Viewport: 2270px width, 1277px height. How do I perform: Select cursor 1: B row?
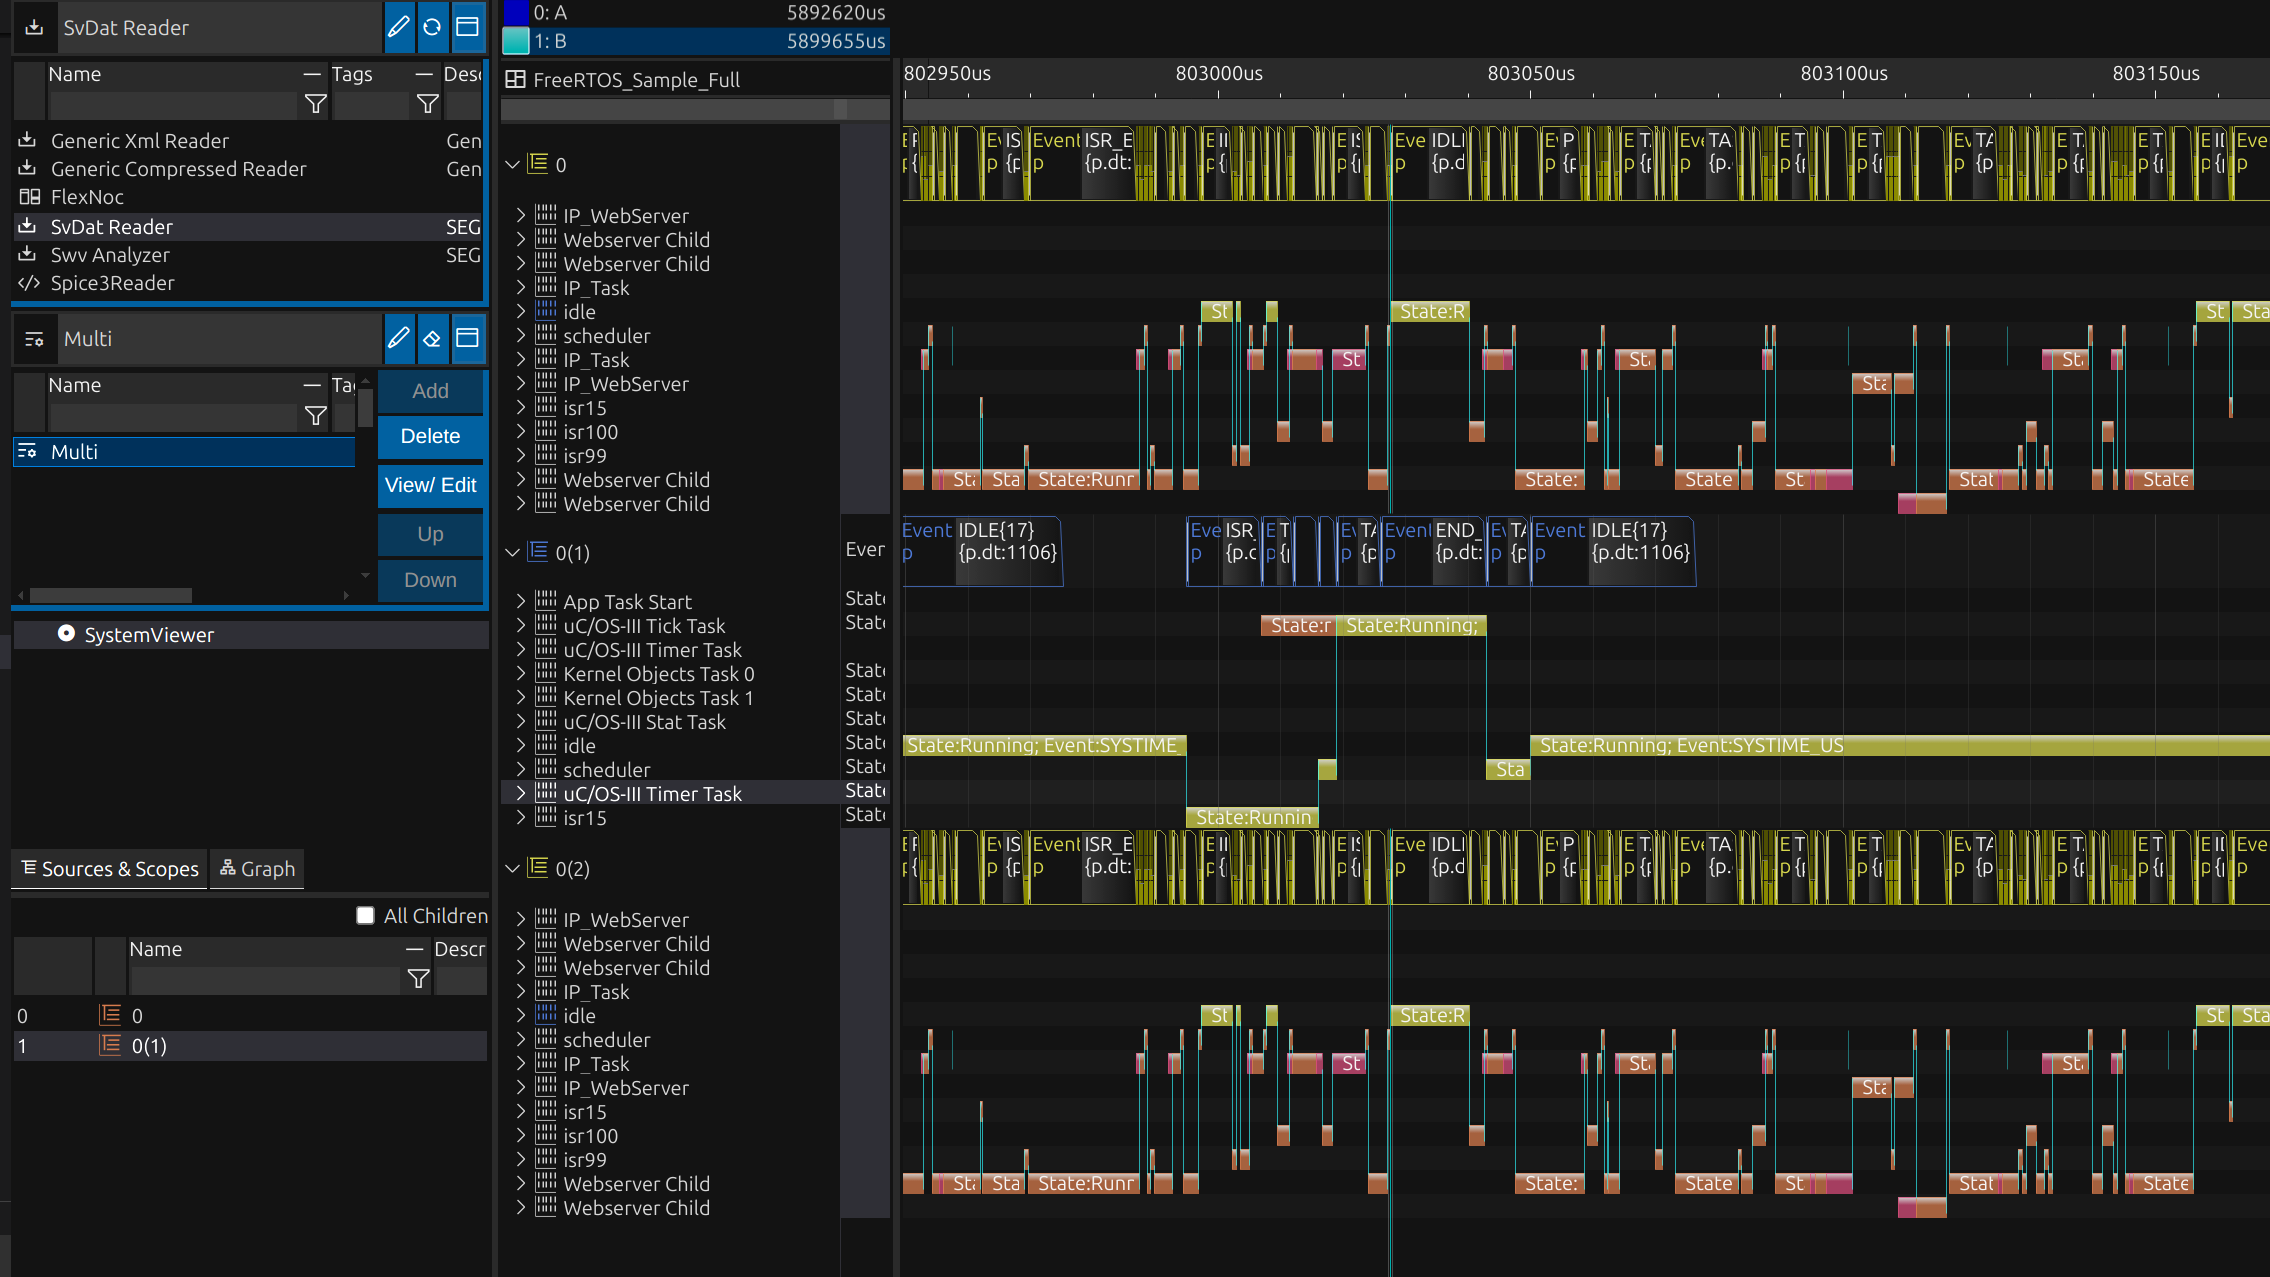[x=694, y=41]
